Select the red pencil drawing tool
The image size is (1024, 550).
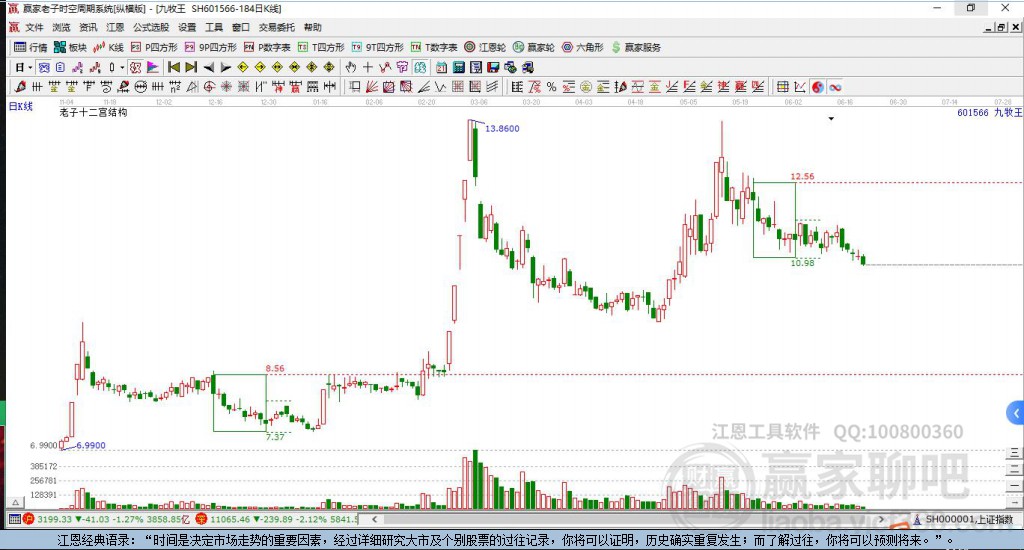tap(20, 86)
